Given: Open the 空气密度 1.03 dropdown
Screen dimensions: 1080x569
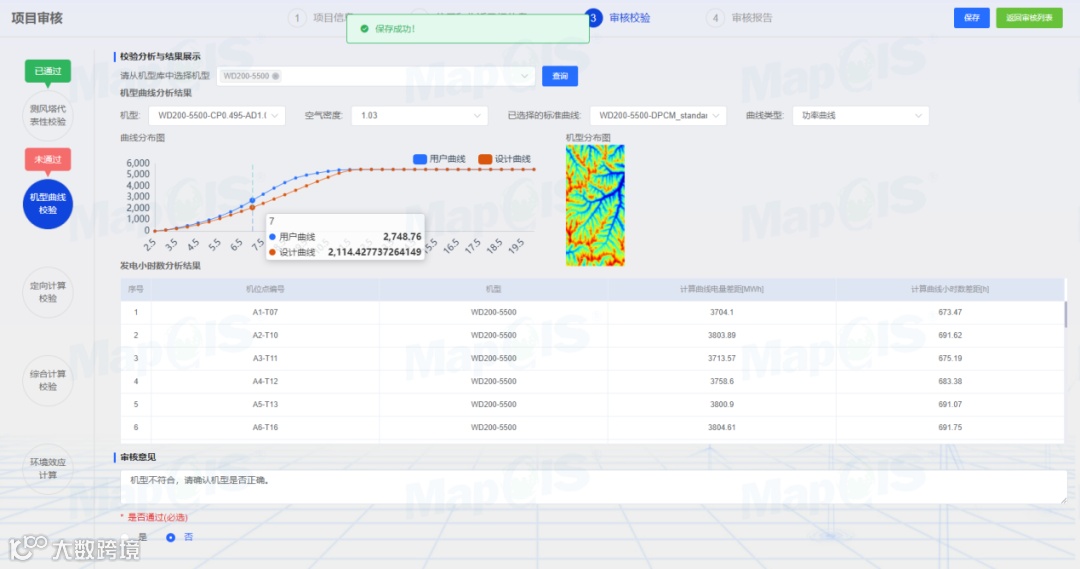Looking at the screenshot, I should [419, 115].
